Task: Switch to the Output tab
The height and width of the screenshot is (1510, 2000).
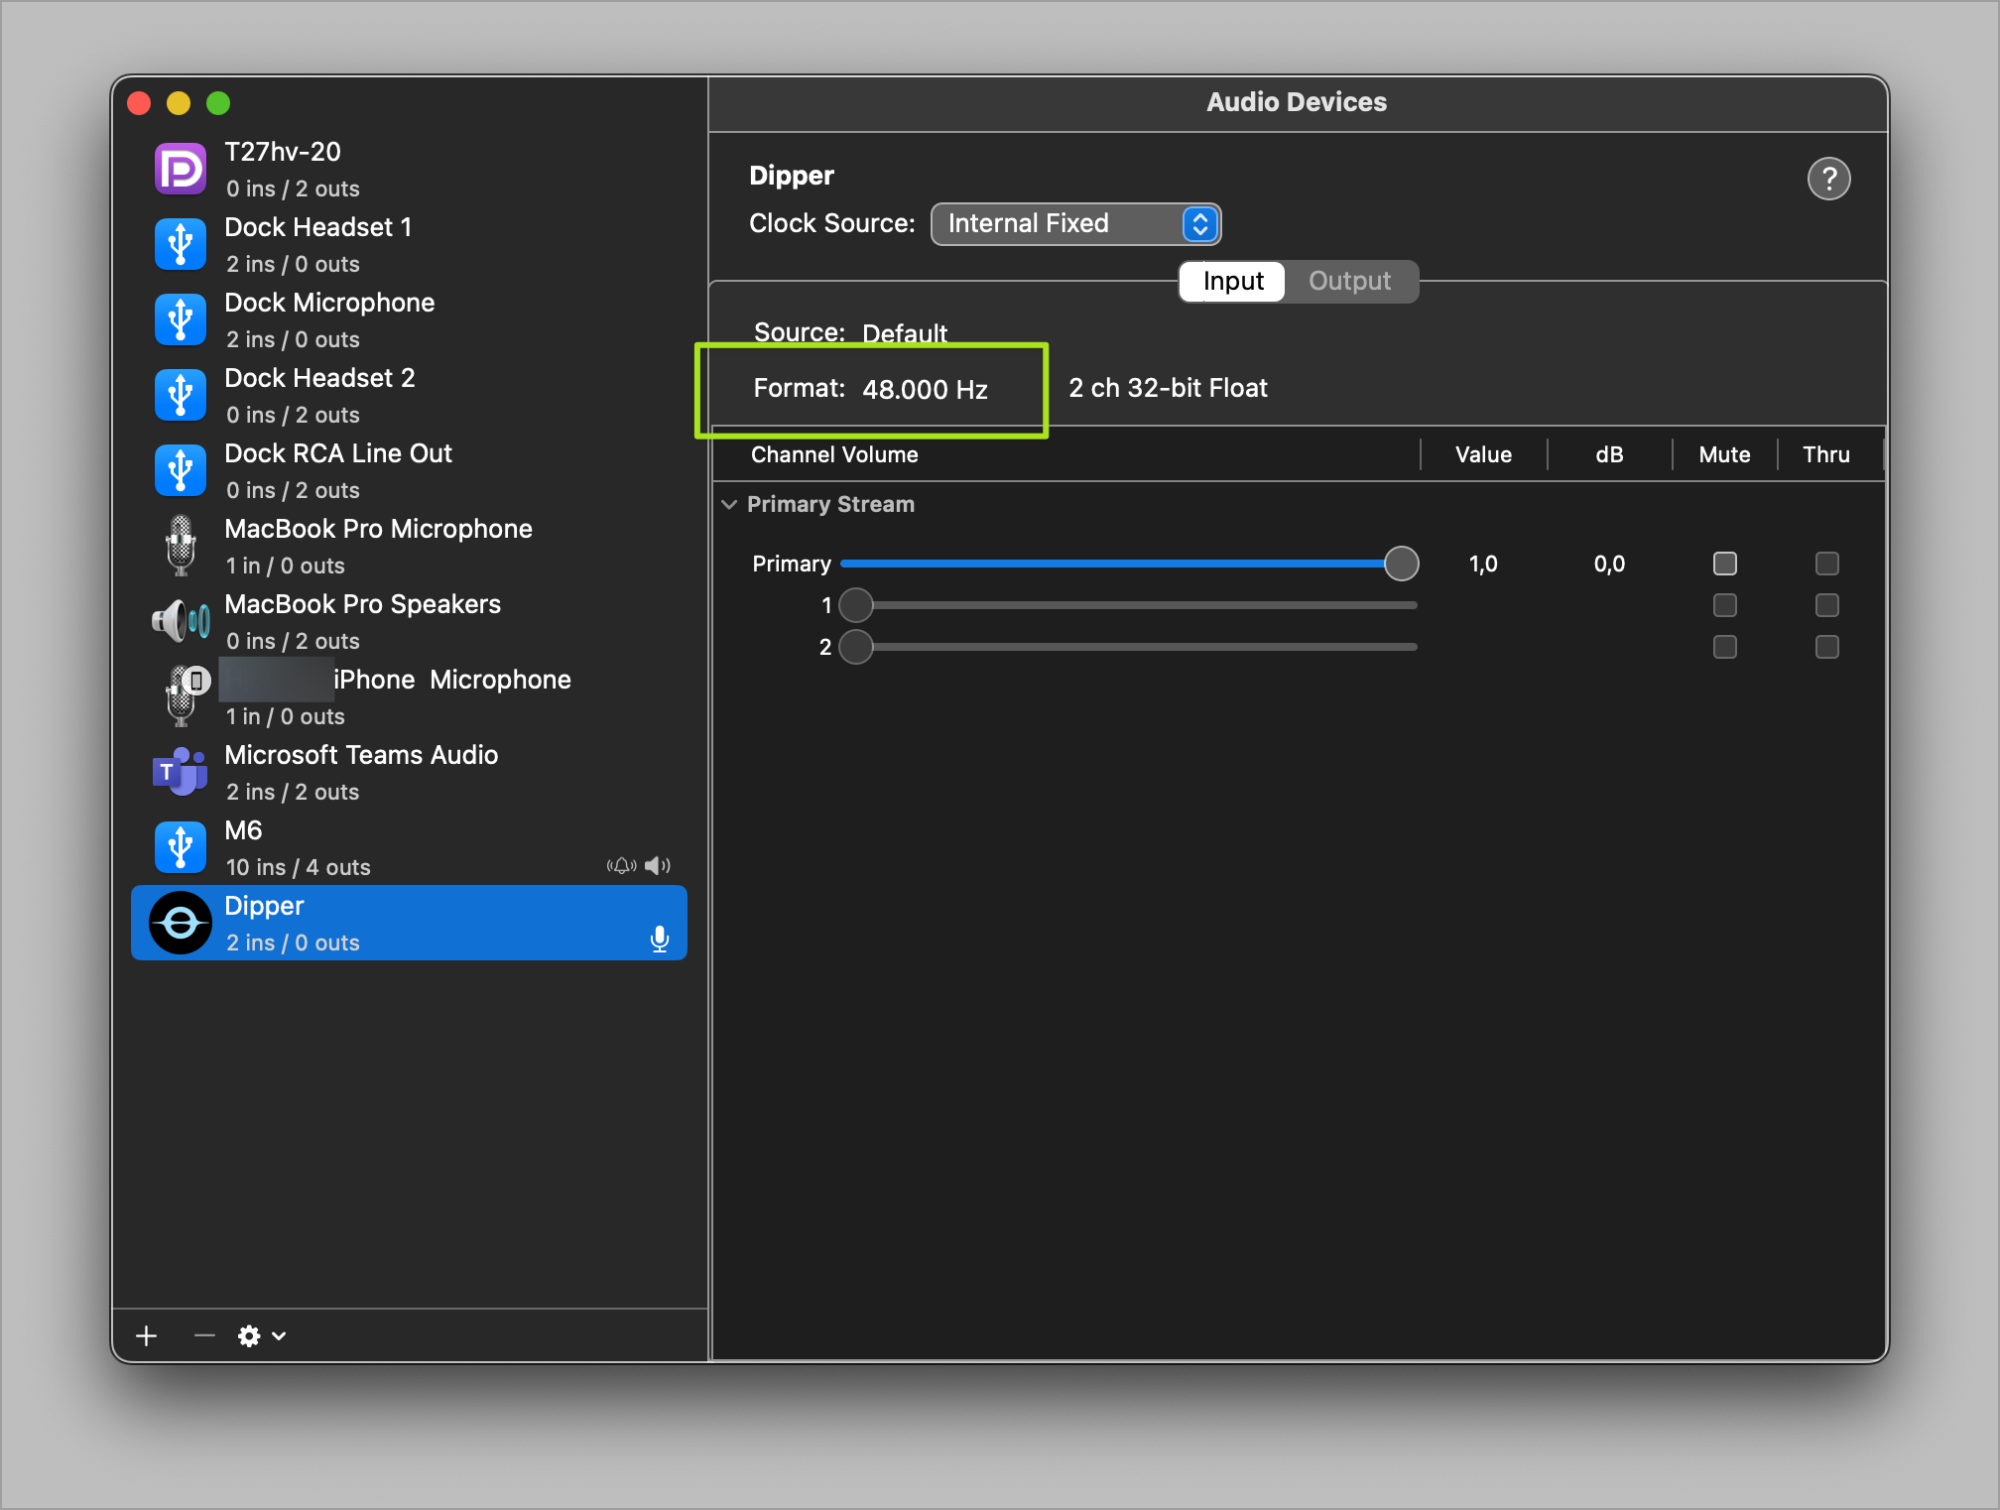Action: click(x=1350, y=282)
